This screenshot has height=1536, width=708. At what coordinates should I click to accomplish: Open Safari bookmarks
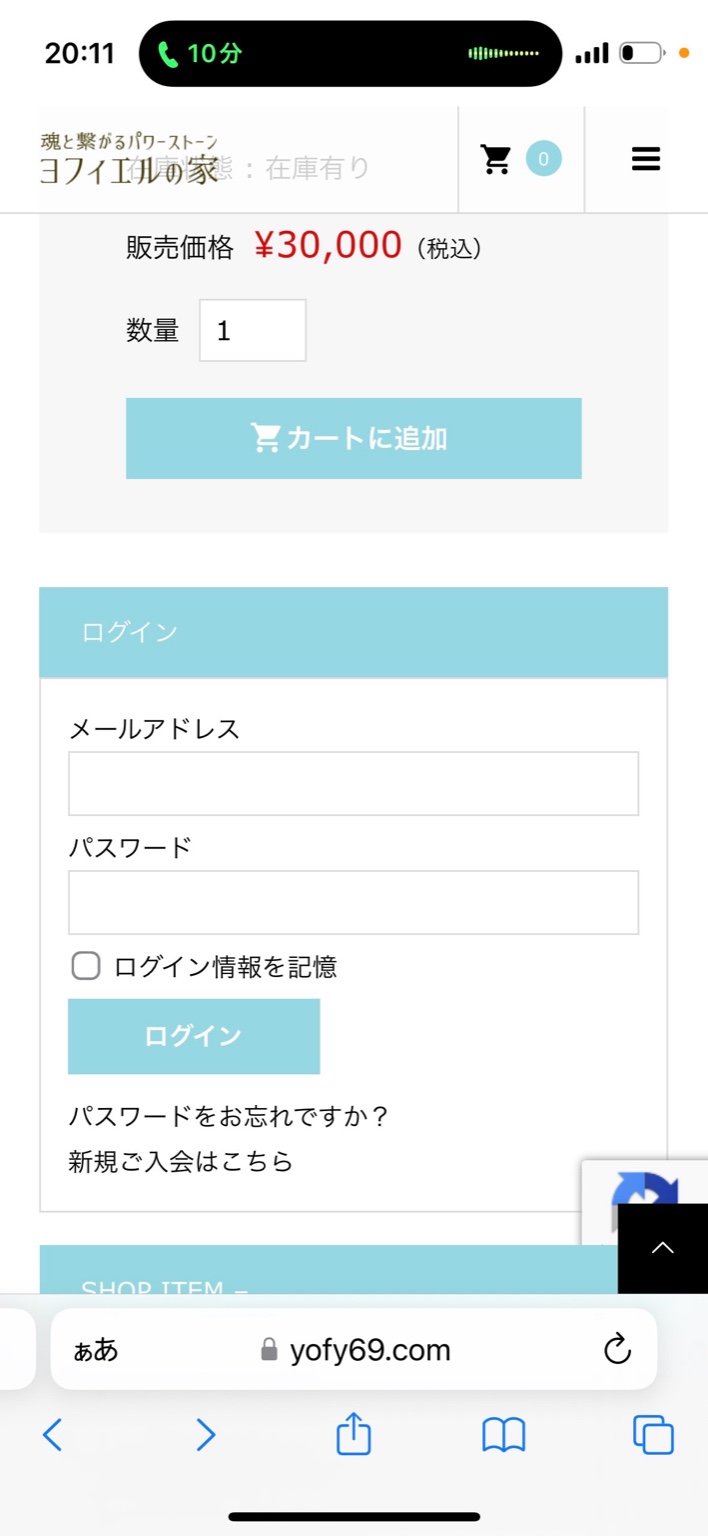[503, 1435]
